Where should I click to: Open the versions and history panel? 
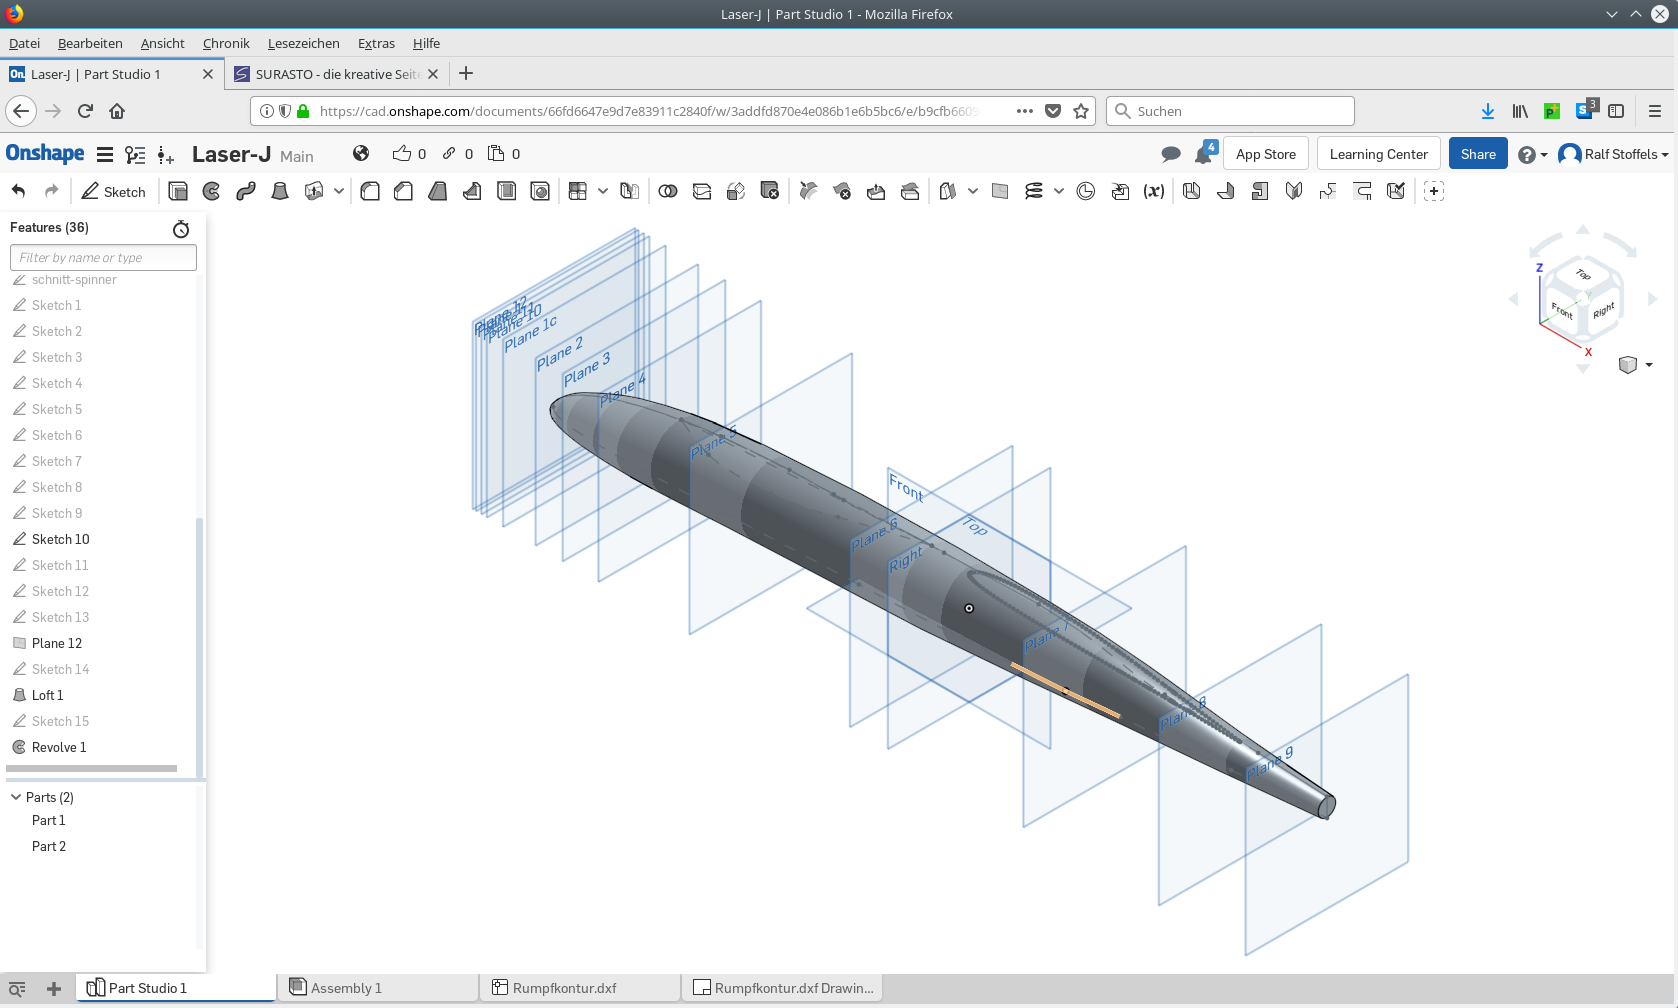click(x=135, y=154)
